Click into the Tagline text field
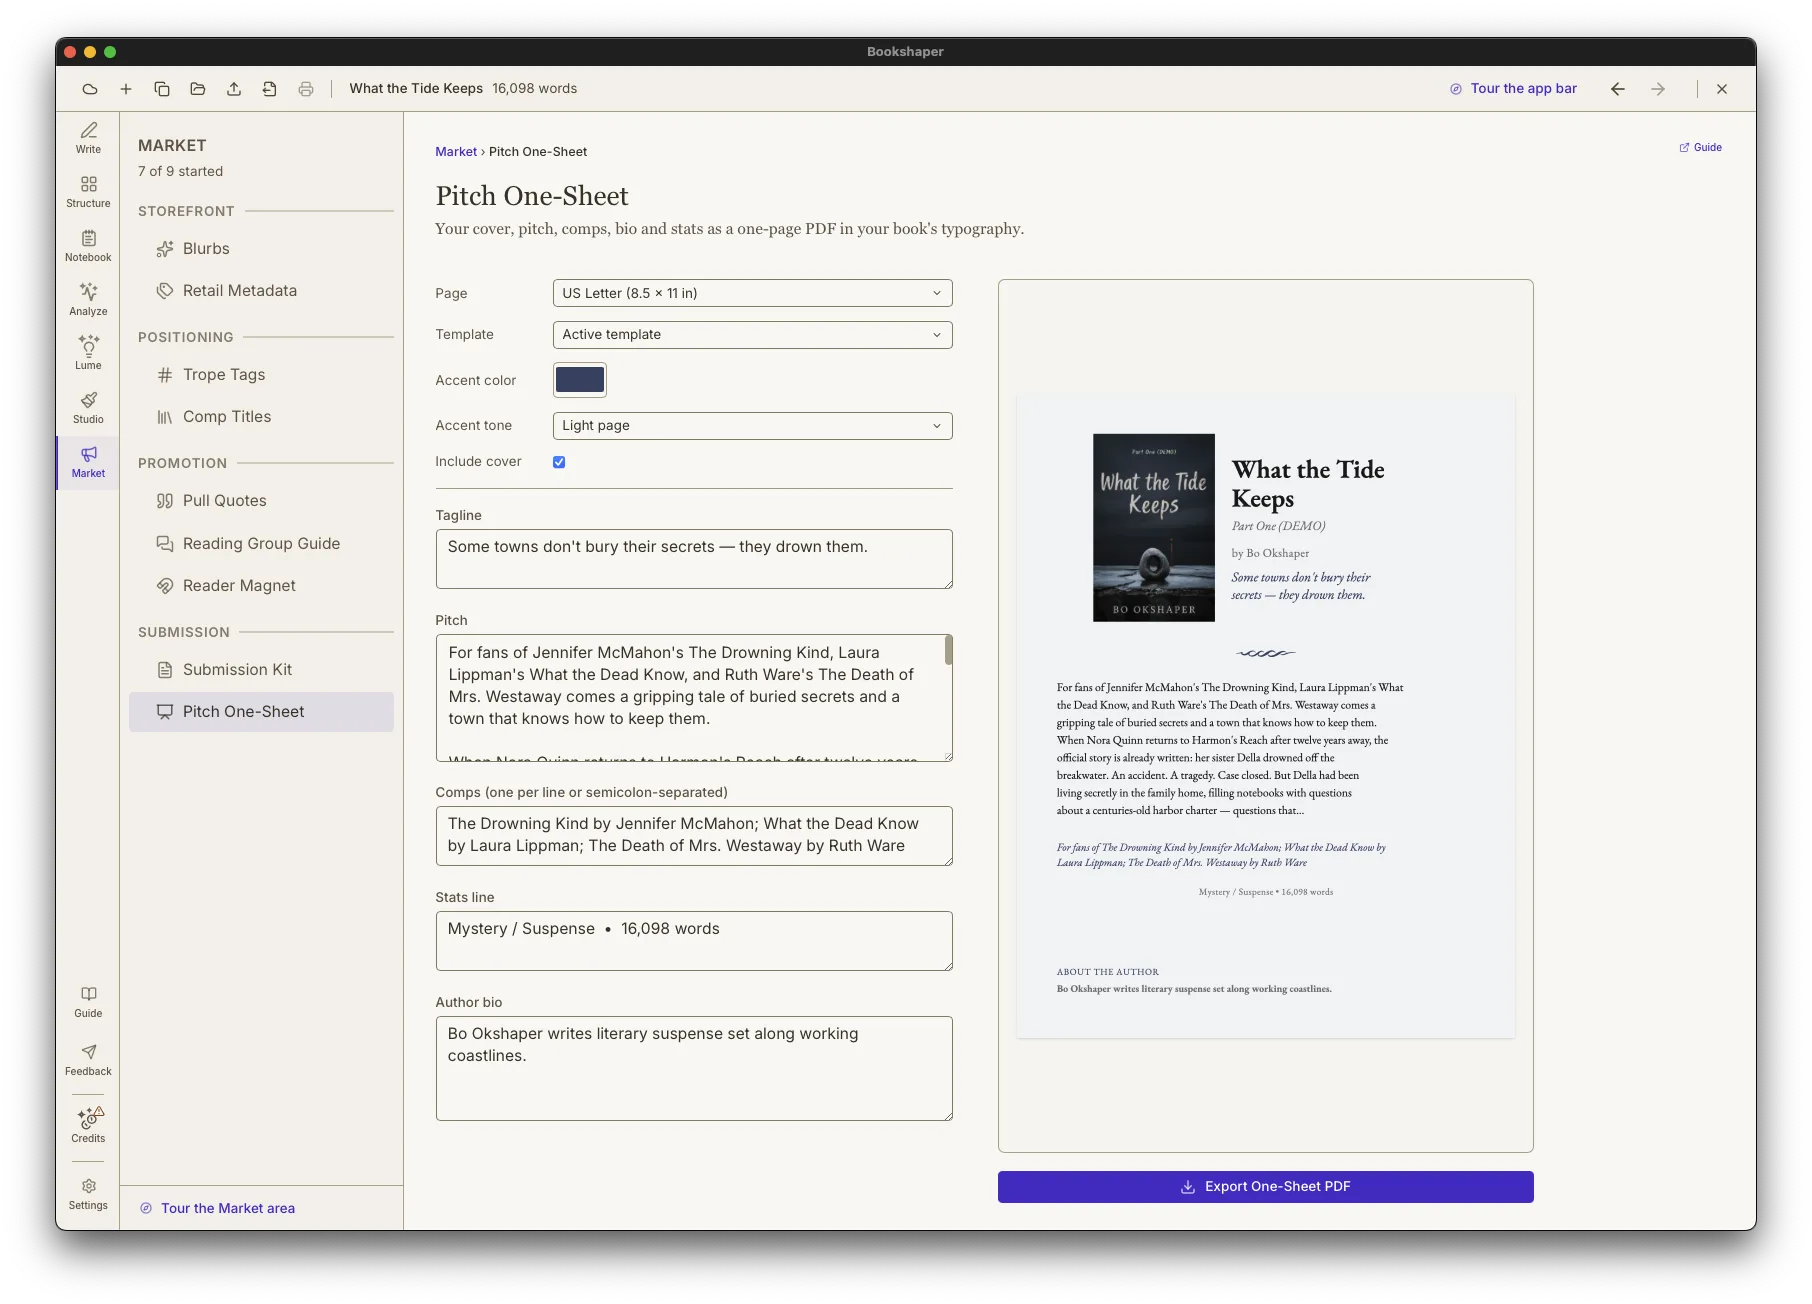Image resolution: width=1812 pixels, height=1304 pixels. (x=694, y=559)
